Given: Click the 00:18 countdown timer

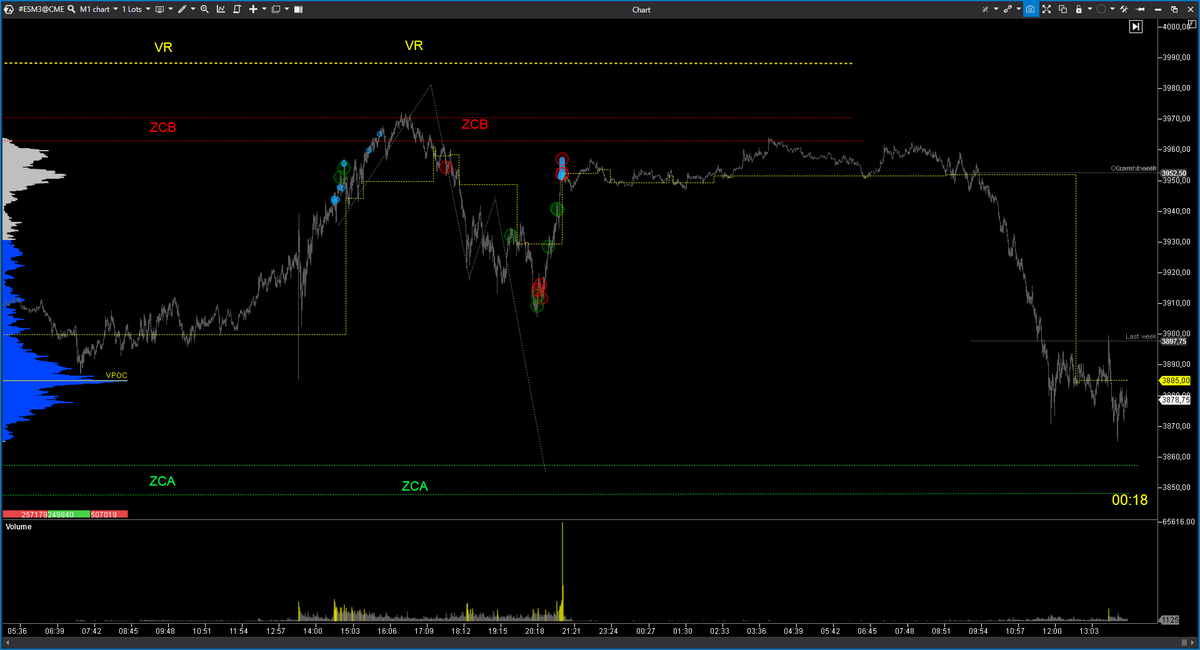Looking at the screenshot, I should 1129,499.
